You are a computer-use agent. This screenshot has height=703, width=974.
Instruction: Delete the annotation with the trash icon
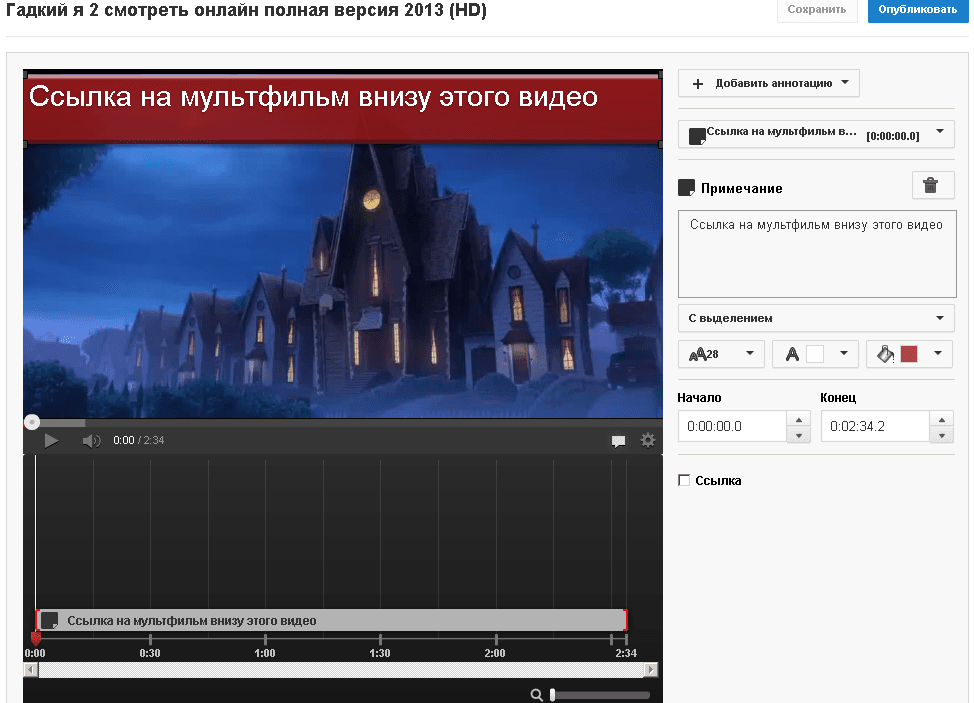click(x=931, y=185)
